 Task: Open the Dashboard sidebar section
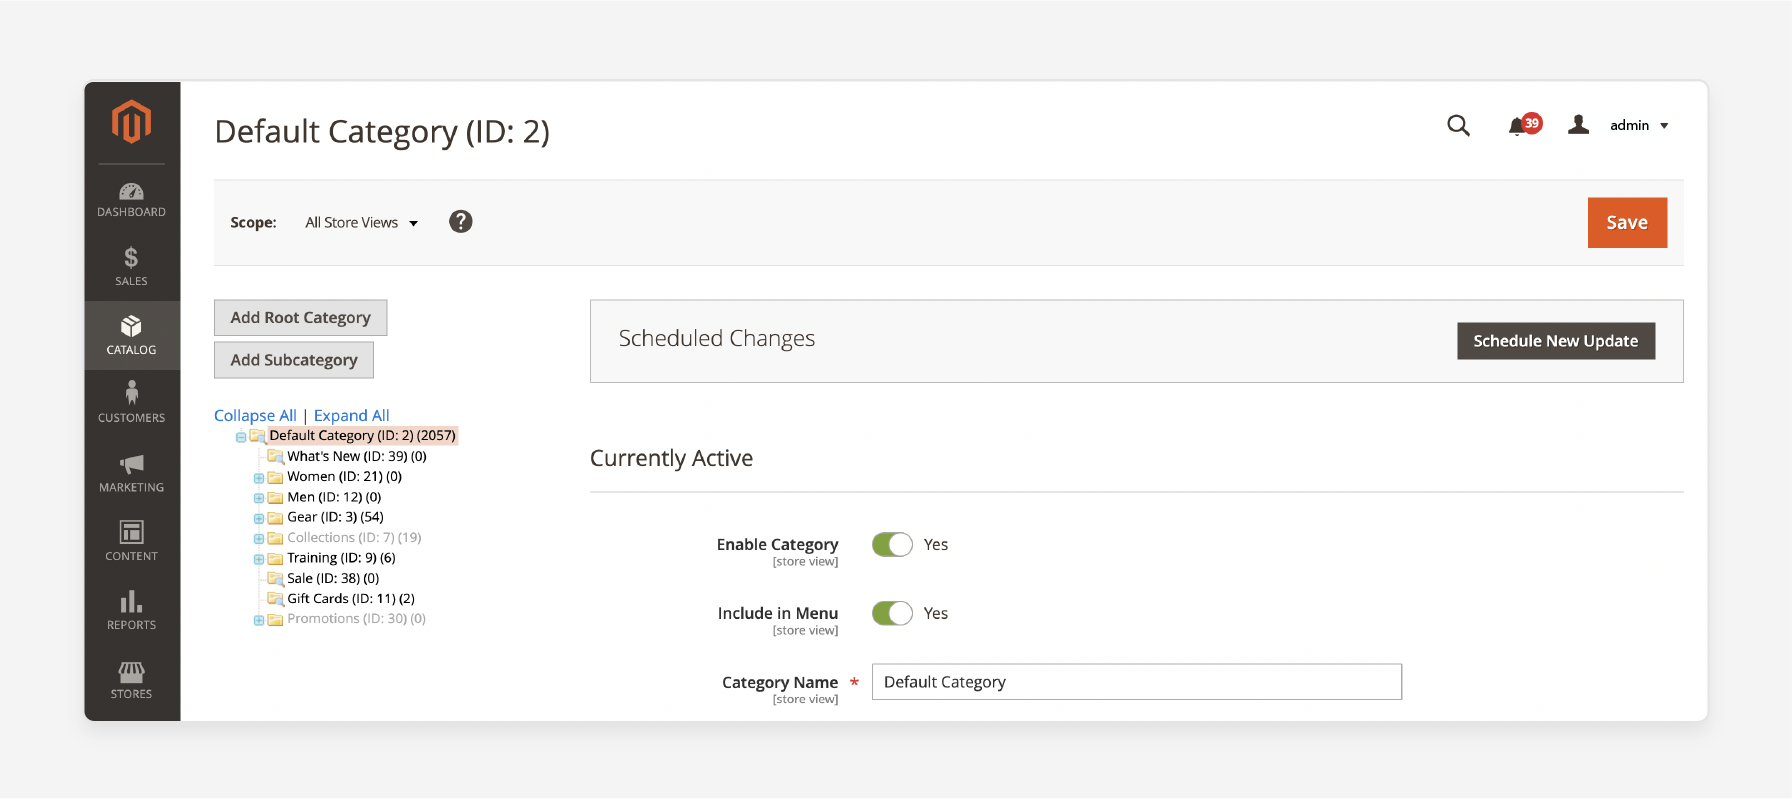pos(131,200)
